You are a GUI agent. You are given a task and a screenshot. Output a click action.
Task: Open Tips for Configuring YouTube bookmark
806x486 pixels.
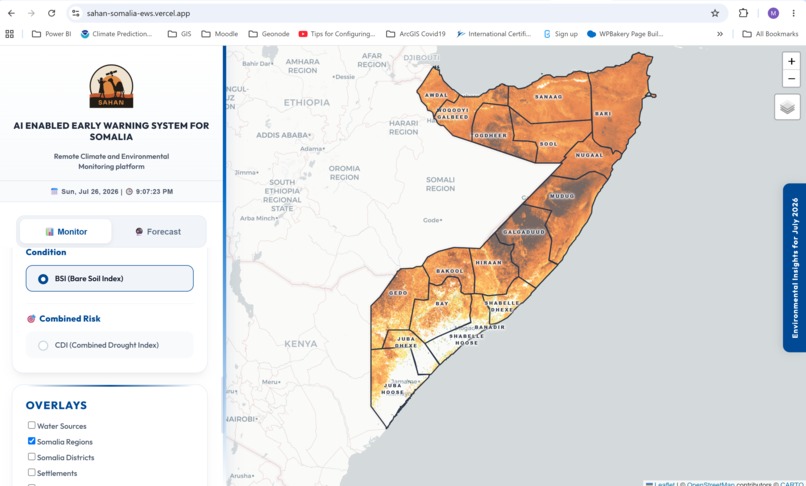[337, 34]
